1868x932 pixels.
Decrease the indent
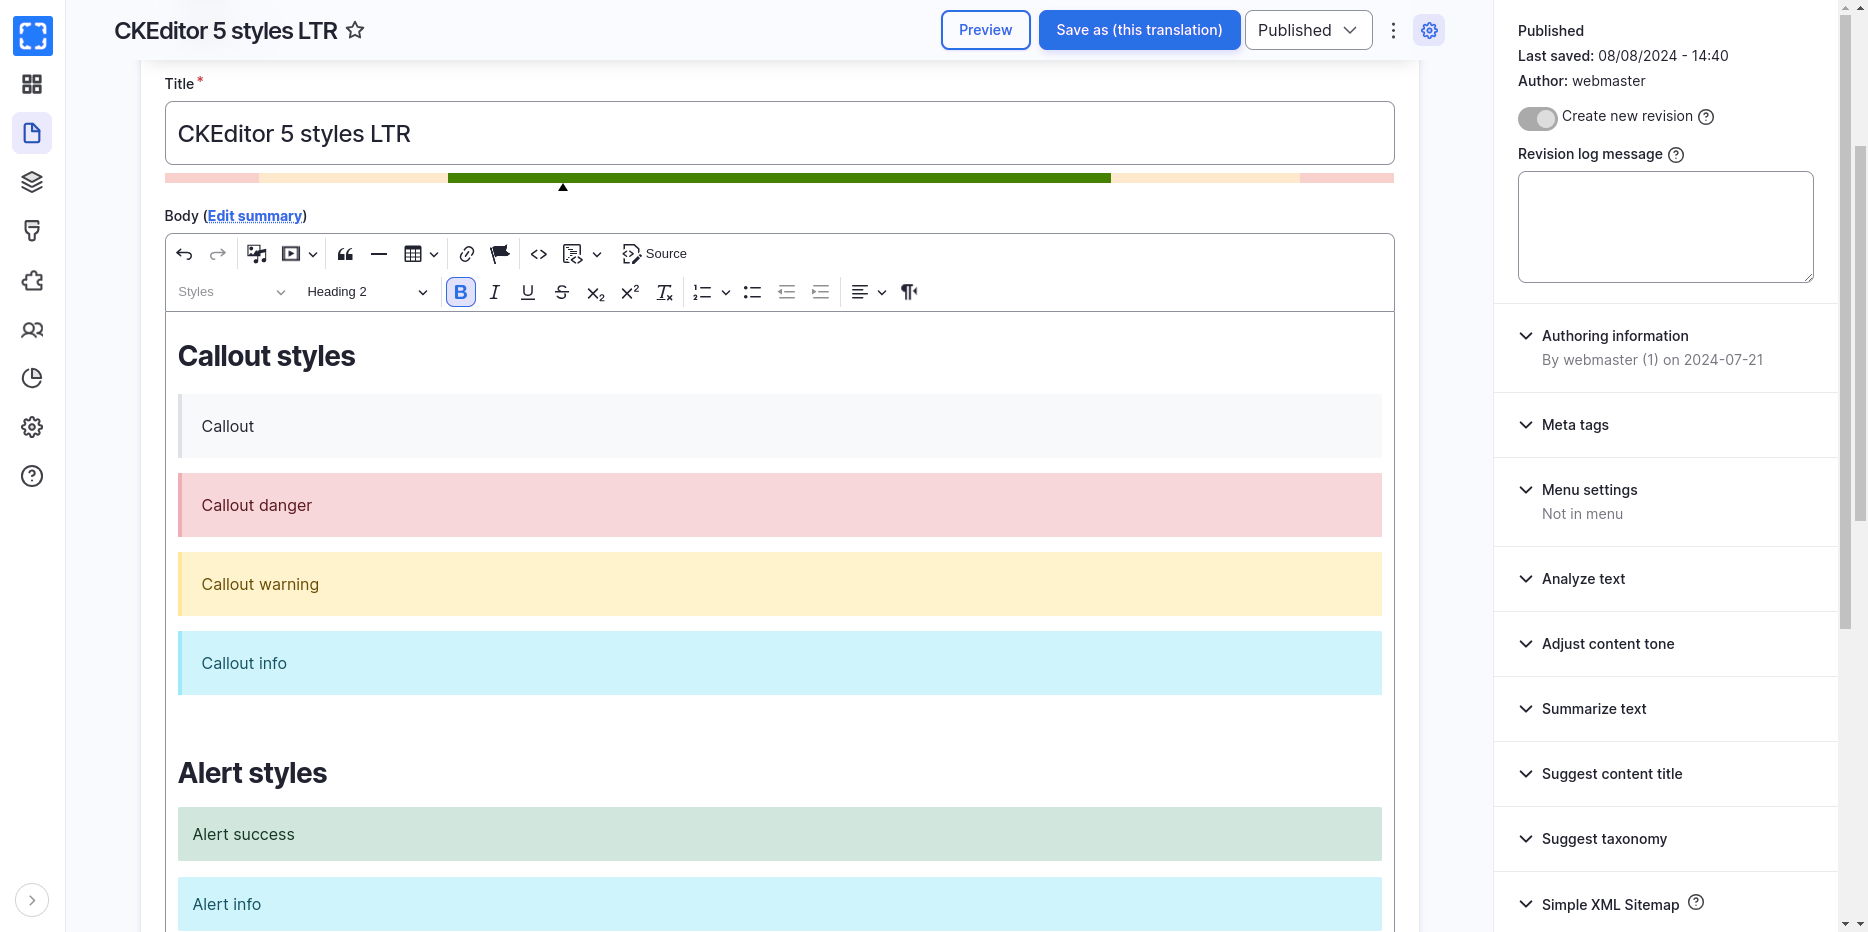(x=787, y=292)
